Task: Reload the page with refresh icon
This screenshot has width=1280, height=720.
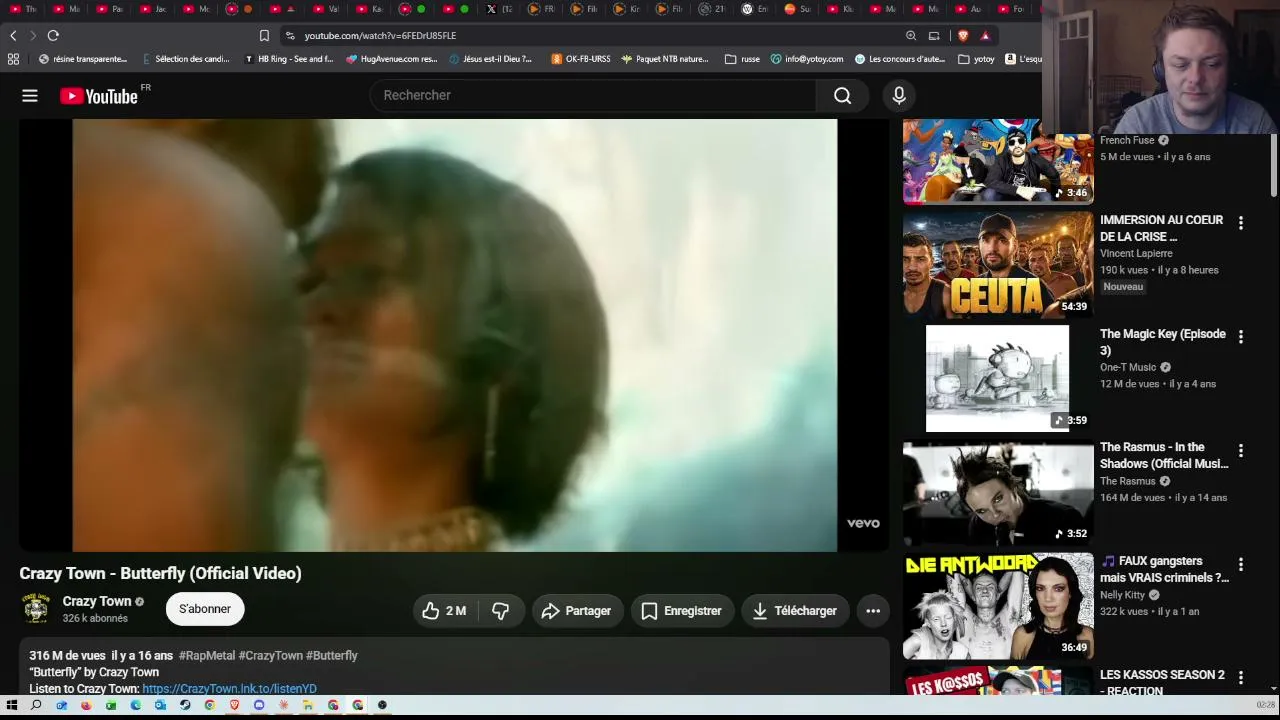Action: tap(53, 36)
